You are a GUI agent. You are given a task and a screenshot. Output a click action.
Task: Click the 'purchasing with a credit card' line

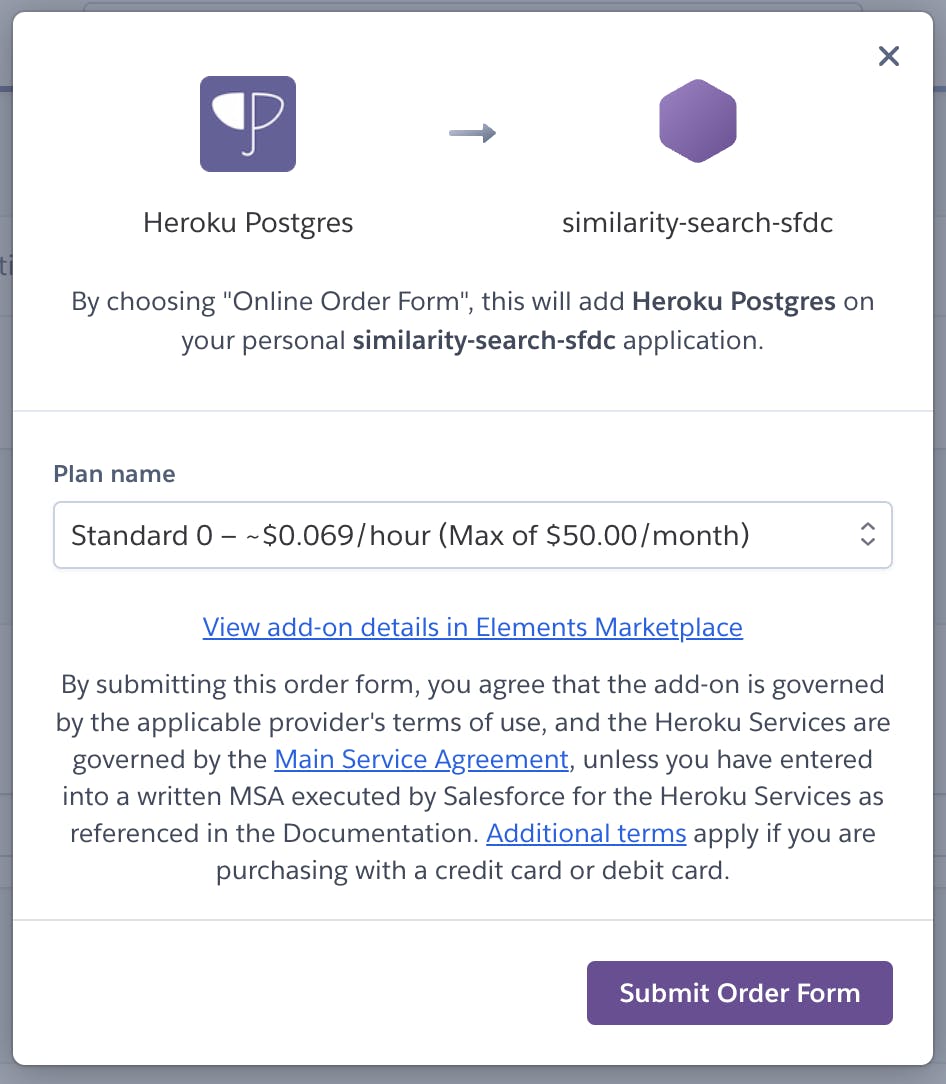[x=473, y=870]
